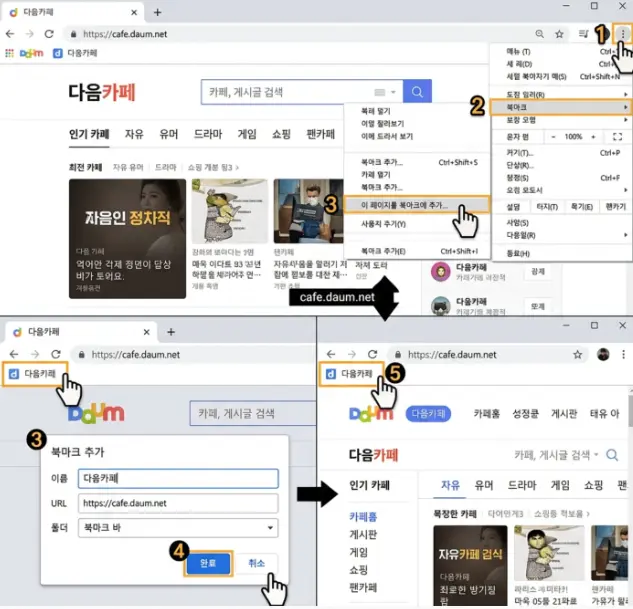The image size is (633, 609).
Task: Click the 이름 field containing 다음카페
Action: tap(178, 479)
